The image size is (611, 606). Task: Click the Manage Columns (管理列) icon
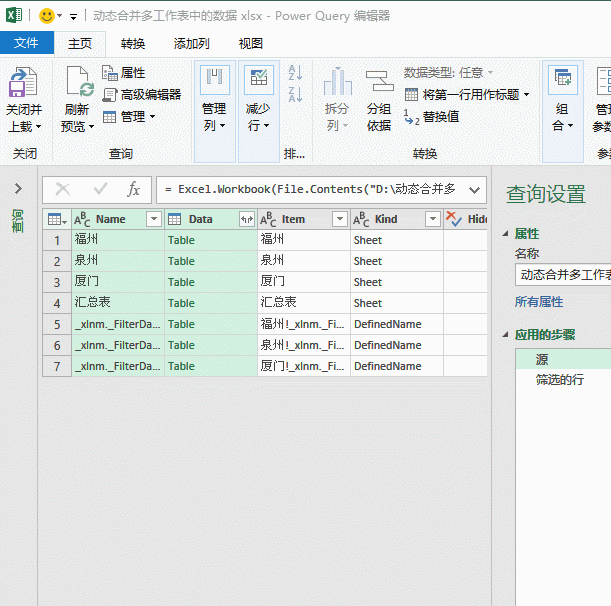[214, 82]
